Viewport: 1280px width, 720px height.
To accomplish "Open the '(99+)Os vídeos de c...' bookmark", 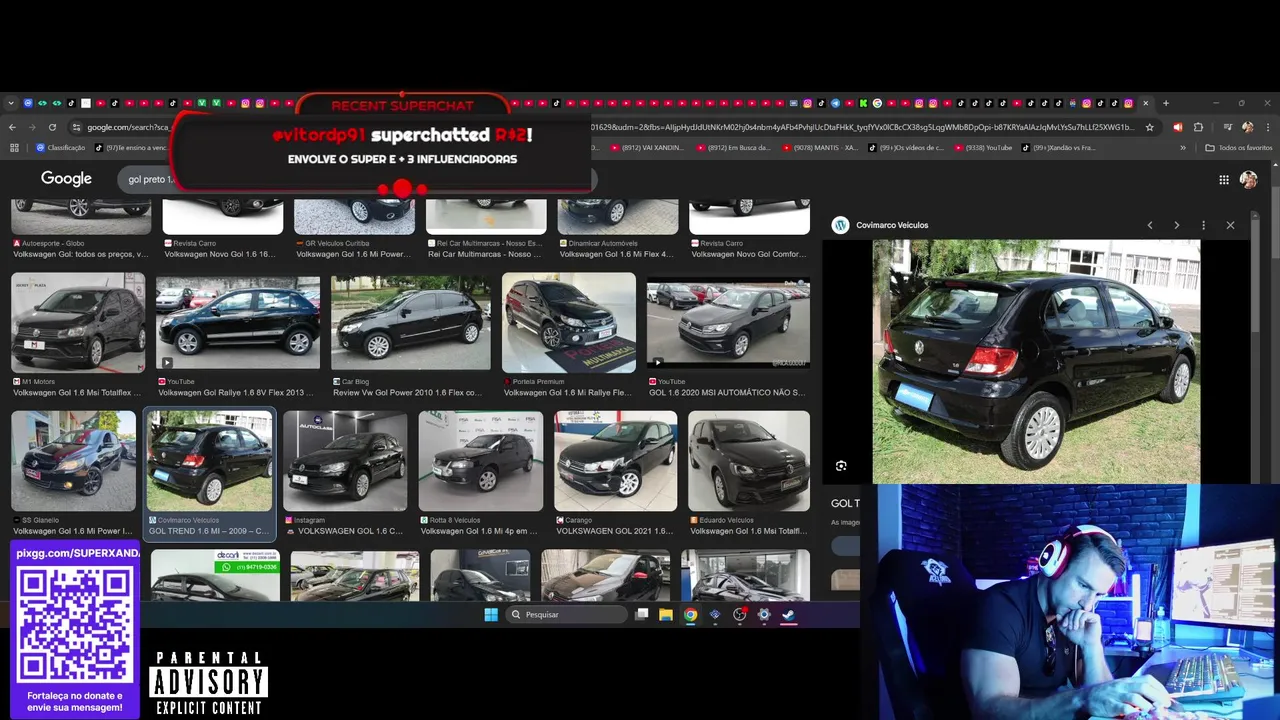I will [905, 148].
